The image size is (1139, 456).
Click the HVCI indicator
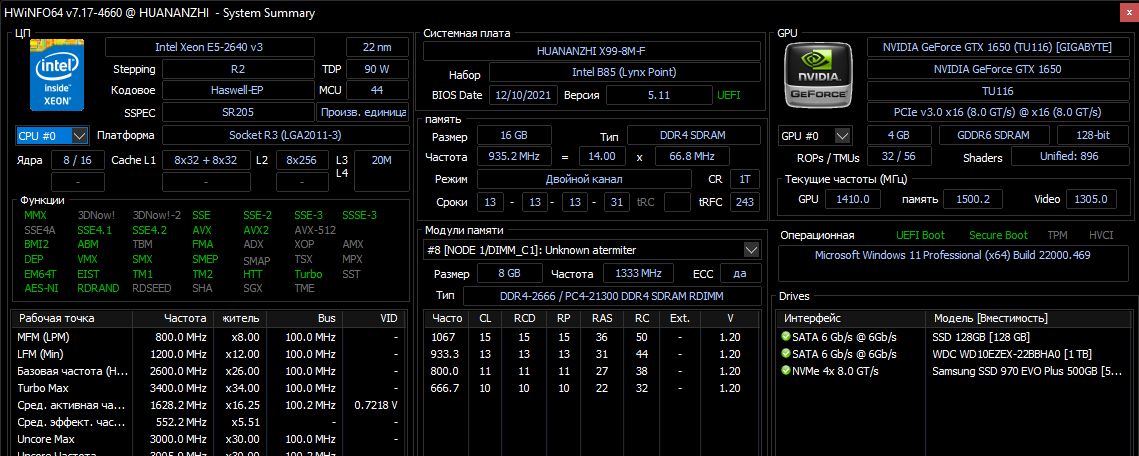[1101, 235]
